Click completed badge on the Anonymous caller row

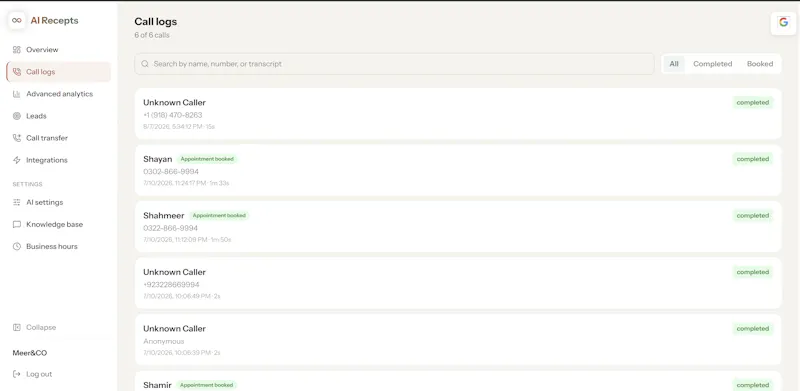click(753, 329)
